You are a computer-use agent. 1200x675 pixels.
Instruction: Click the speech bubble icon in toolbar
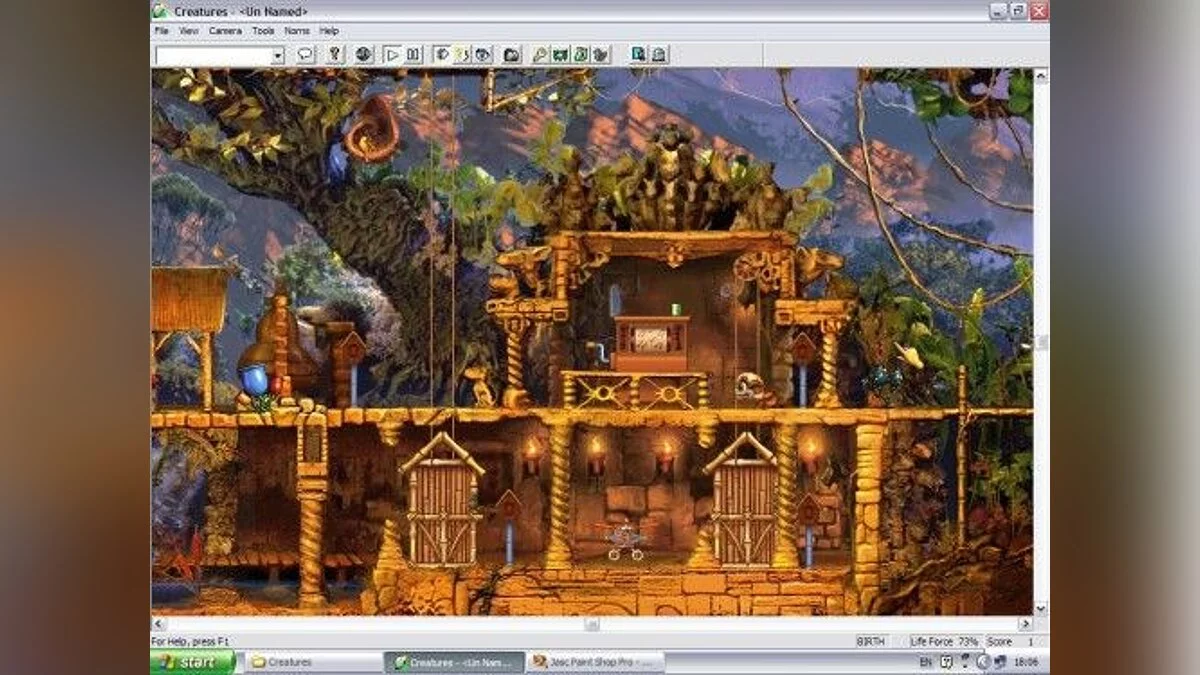(306, 55)
